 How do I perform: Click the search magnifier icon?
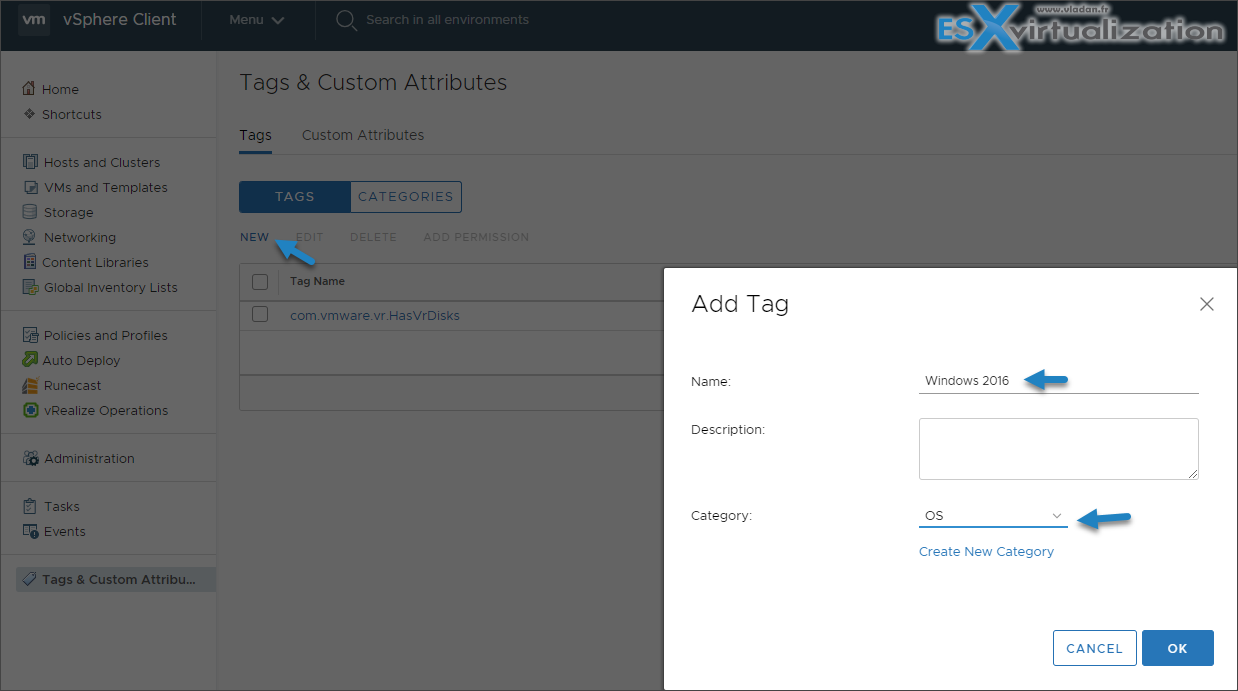(346, 20)
